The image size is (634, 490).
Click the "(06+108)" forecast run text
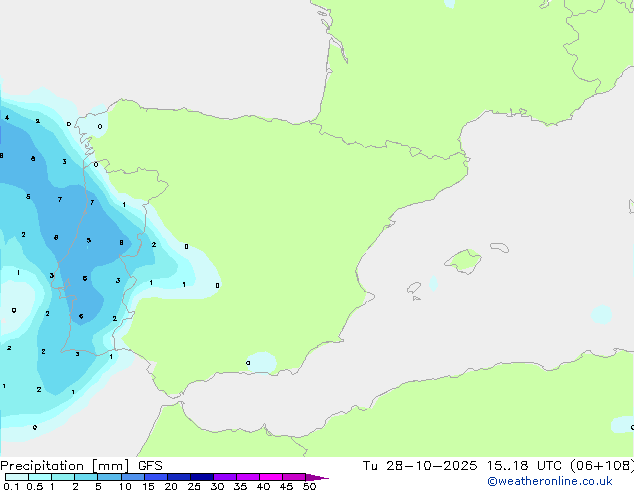602,466
